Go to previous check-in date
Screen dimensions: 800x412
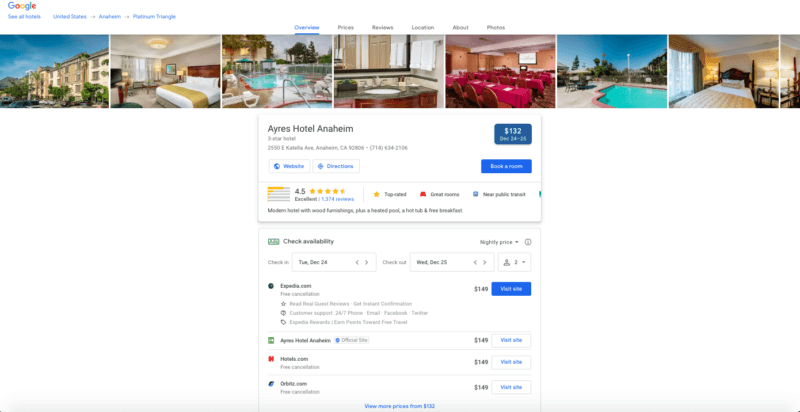(x=357, y=263)
